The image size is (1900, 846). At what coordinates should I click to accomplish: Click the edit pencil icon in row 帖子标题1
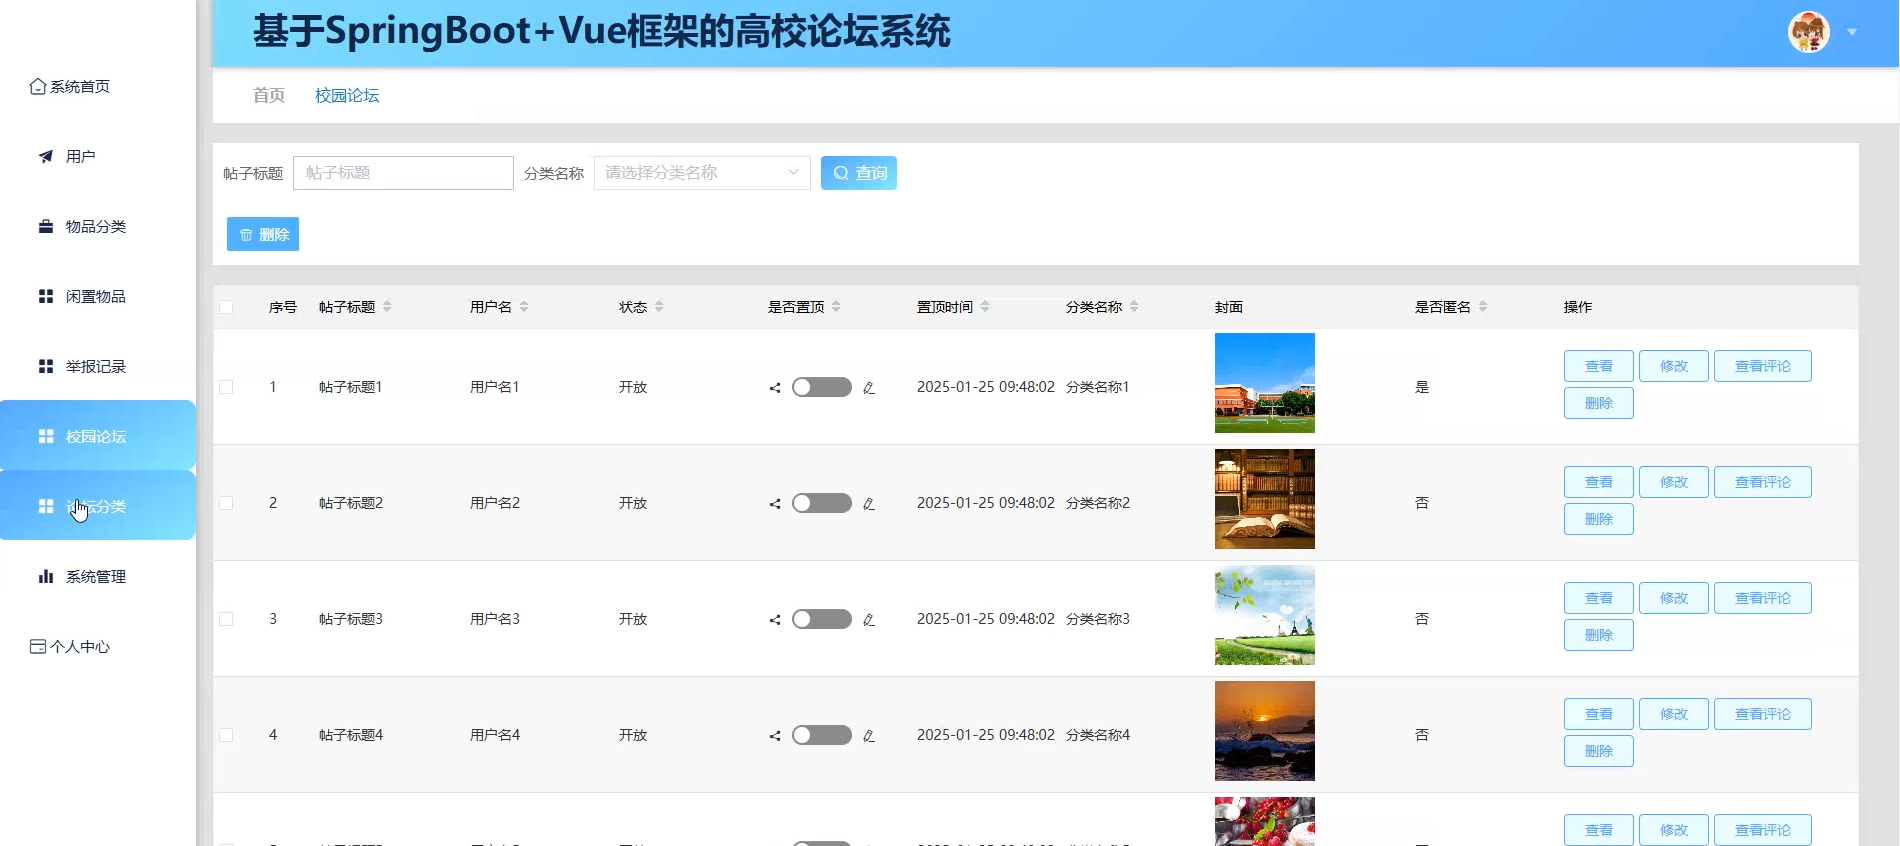(x=869, y=388)
